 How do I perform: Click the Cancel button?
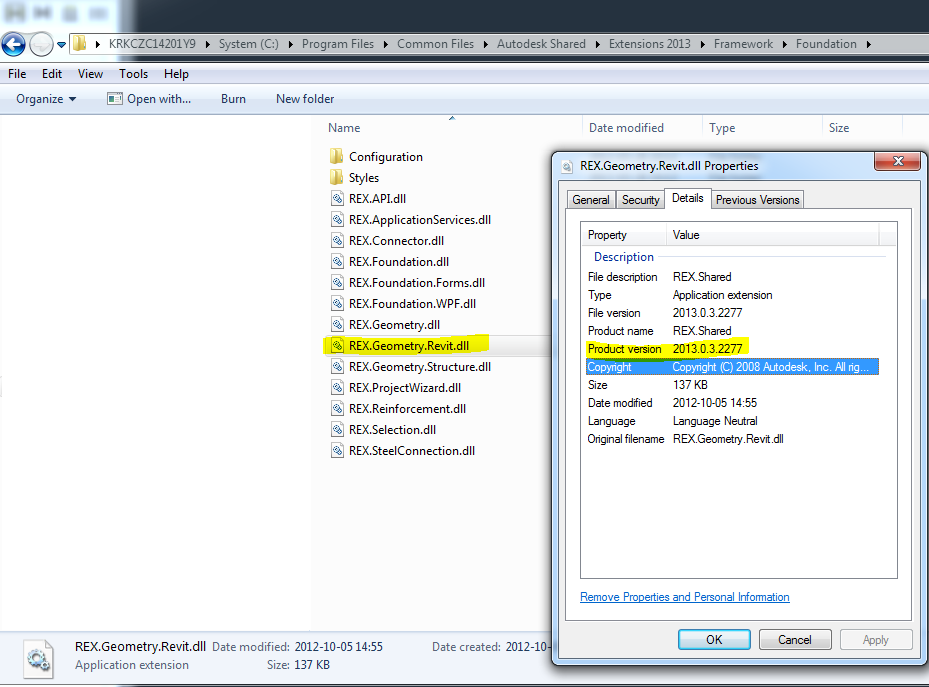pyautogui.click(x=795, y=640)
